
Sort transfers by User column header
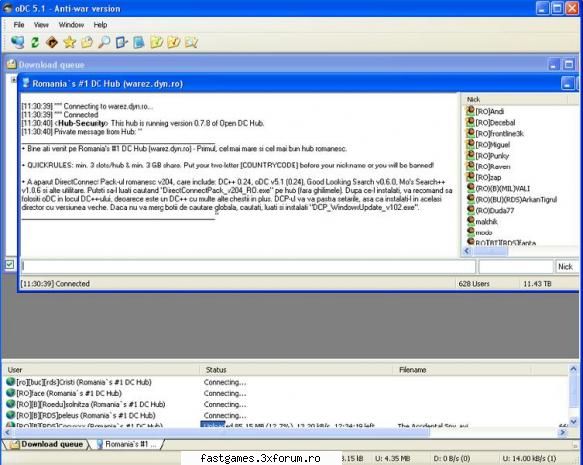pos(102,369)
